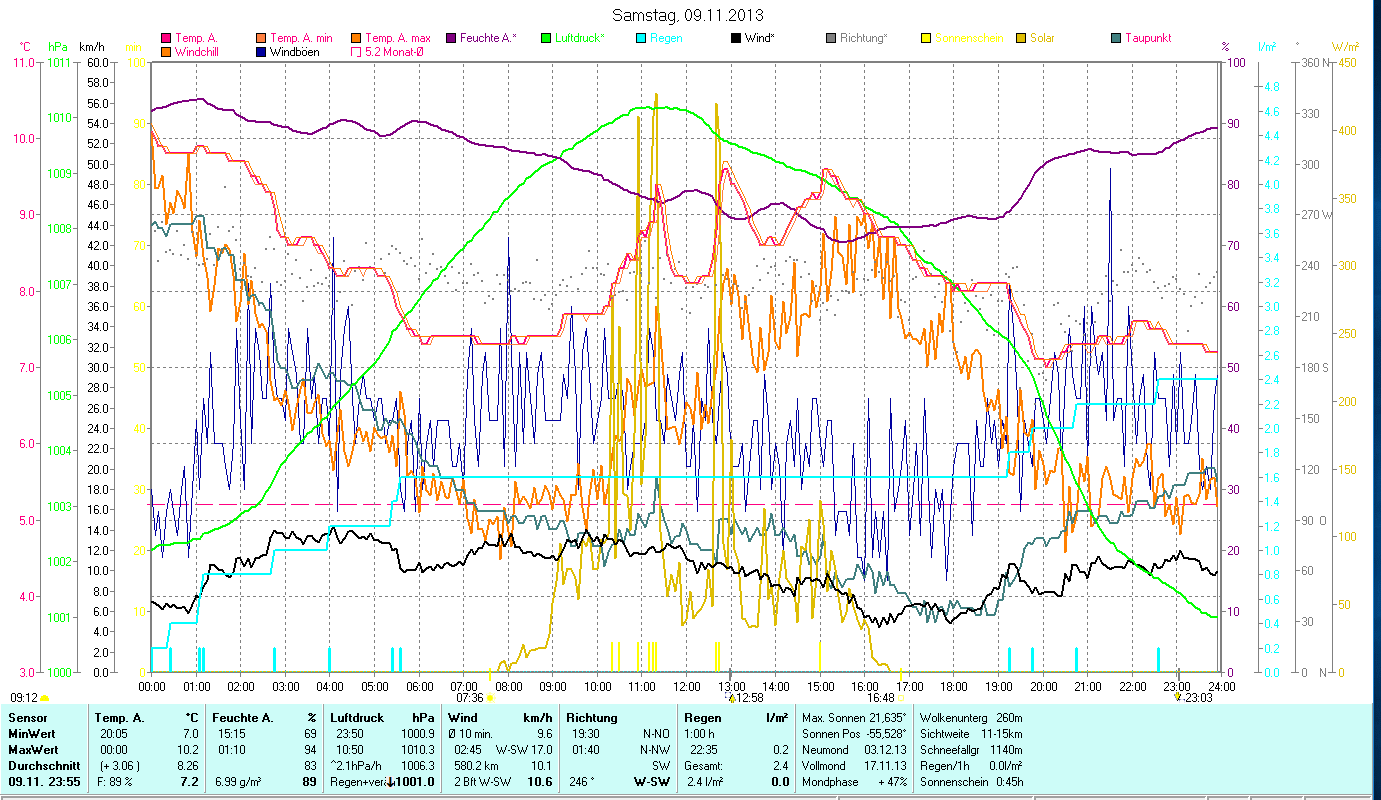Click the 24:00 time axis label
This screenshot has height=800, width=1381.
[x=1221, y=686]
